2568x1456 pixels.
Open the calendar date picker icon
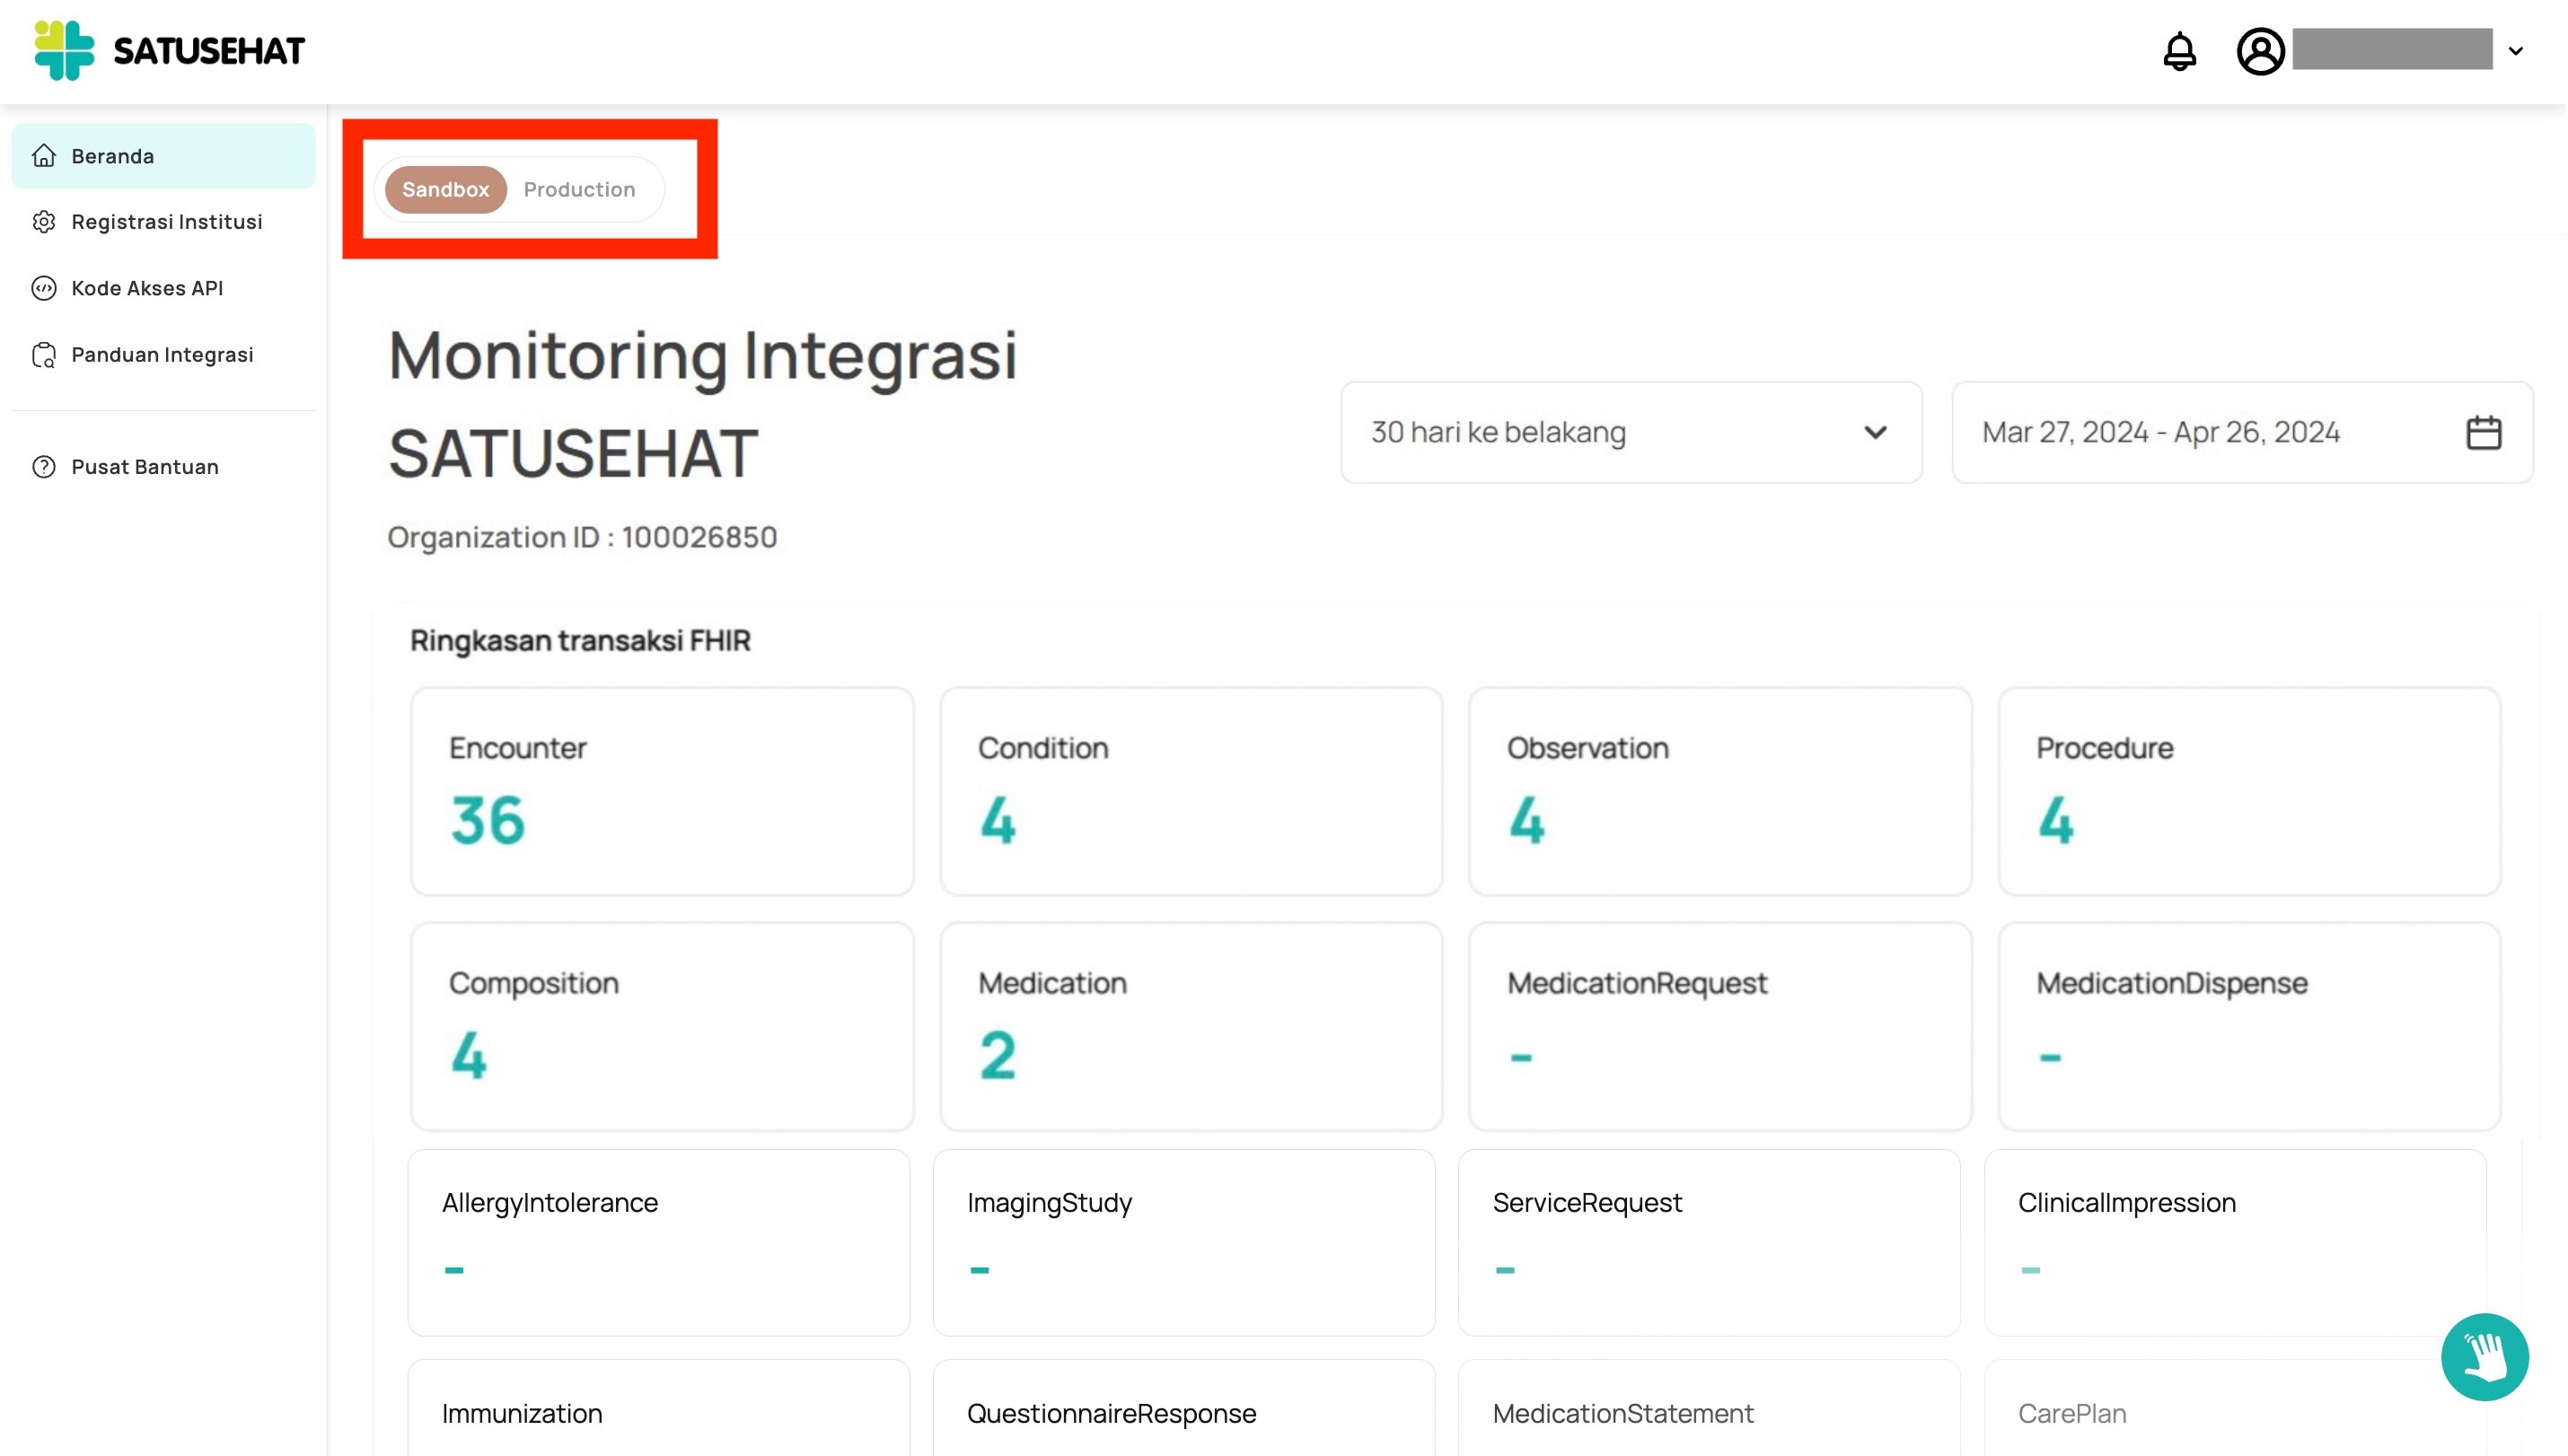2483,432
